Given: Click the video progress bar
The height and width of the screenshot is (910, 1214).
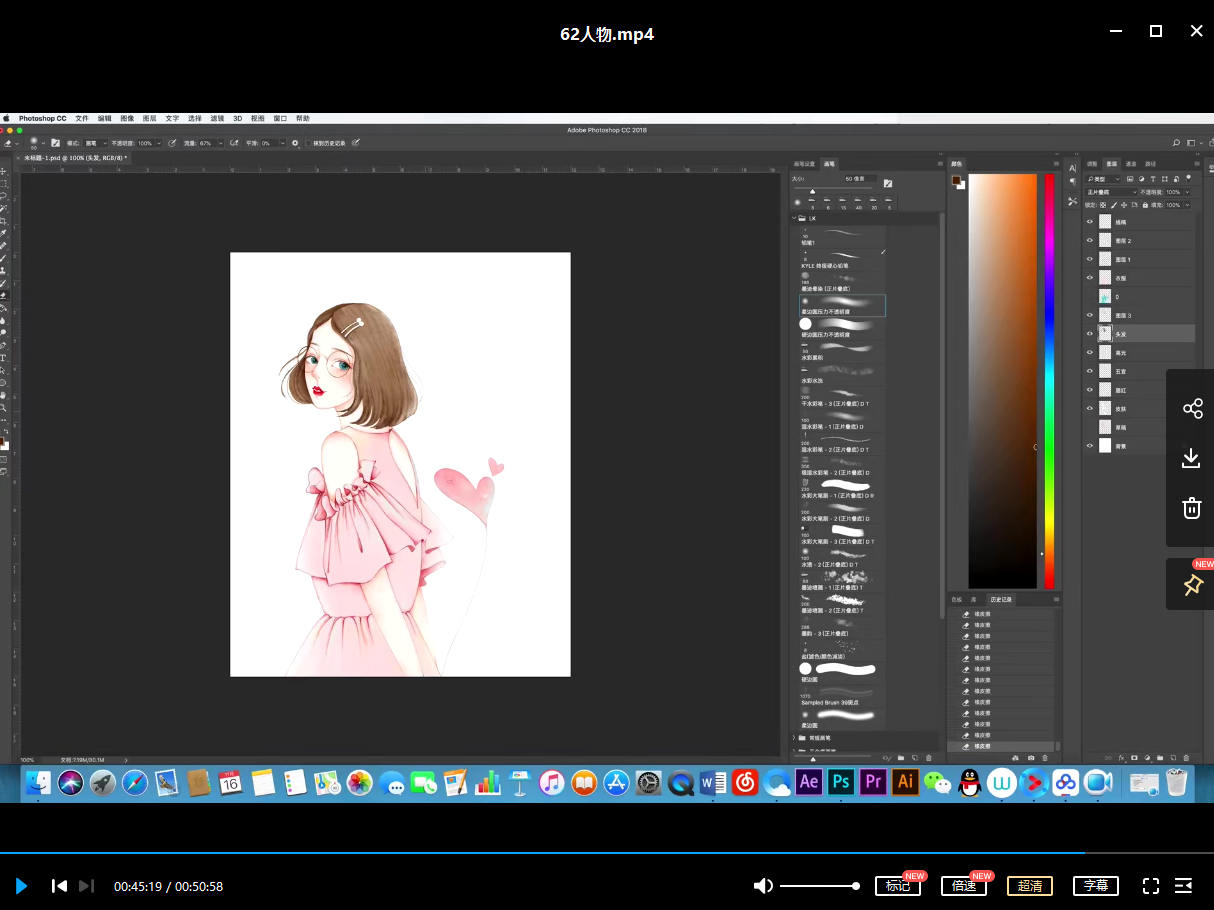Looking at the screenshot, I should click(607, 853).
